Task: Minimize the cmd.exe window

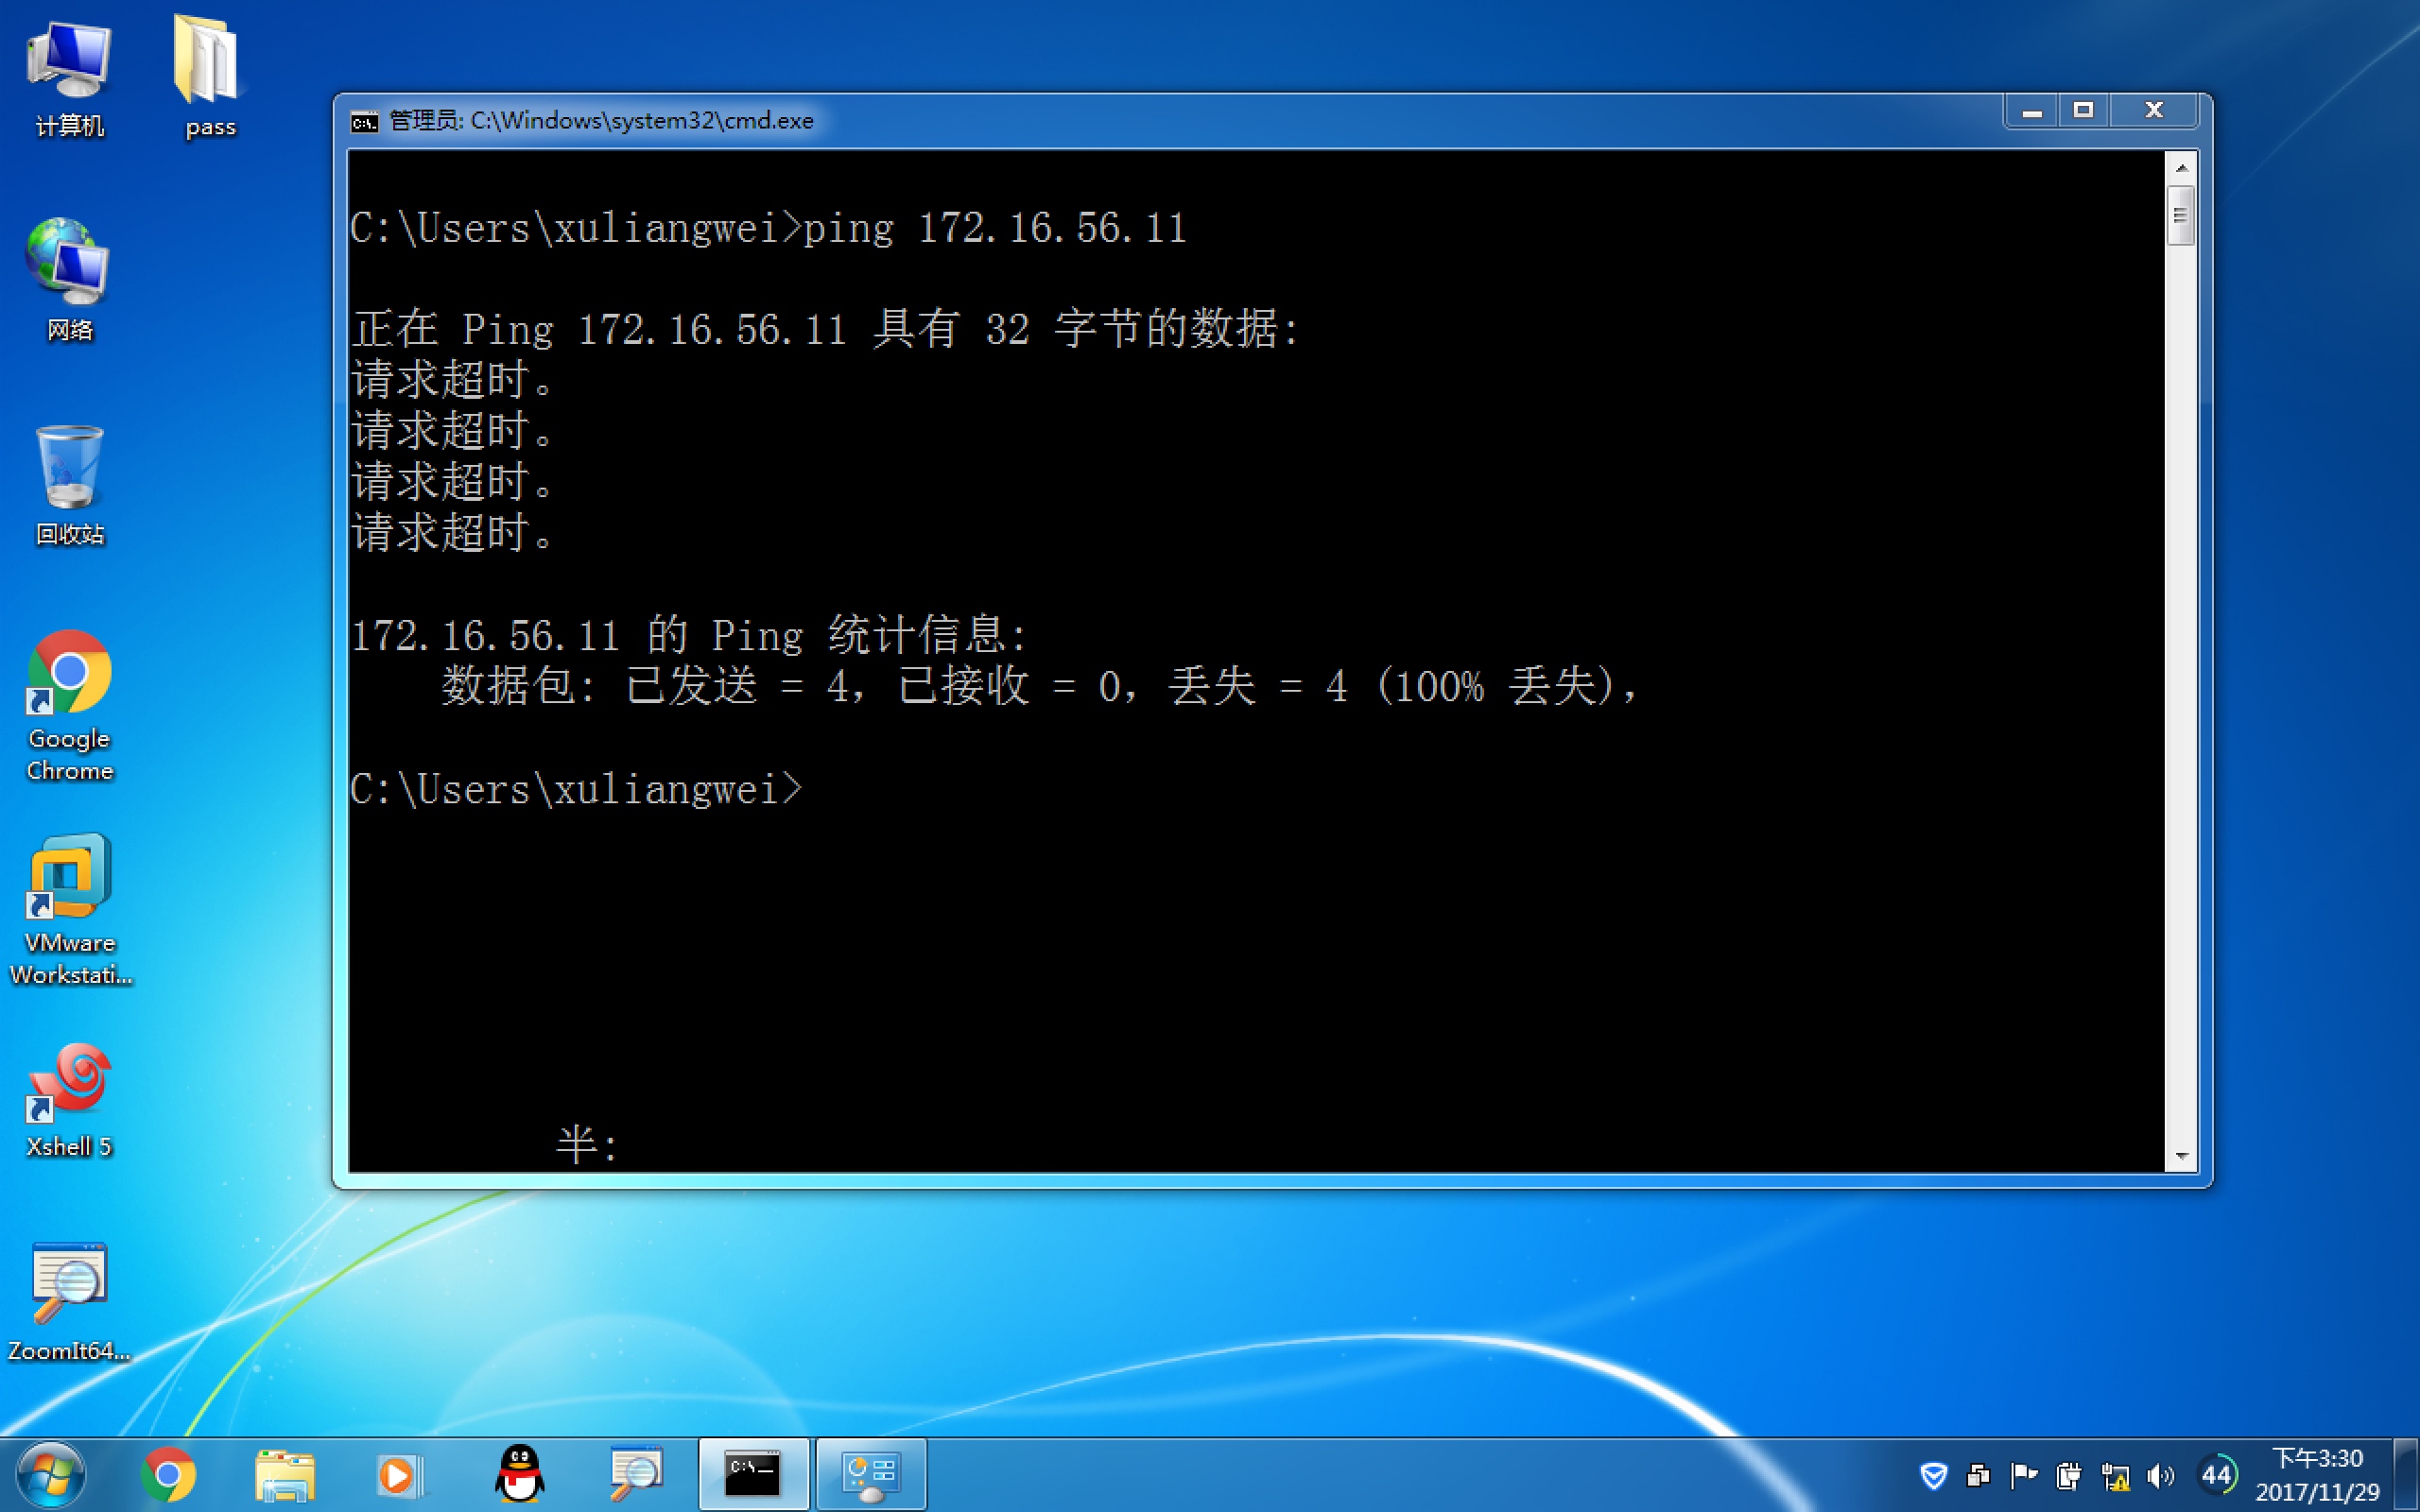Action: (2031, 111)
